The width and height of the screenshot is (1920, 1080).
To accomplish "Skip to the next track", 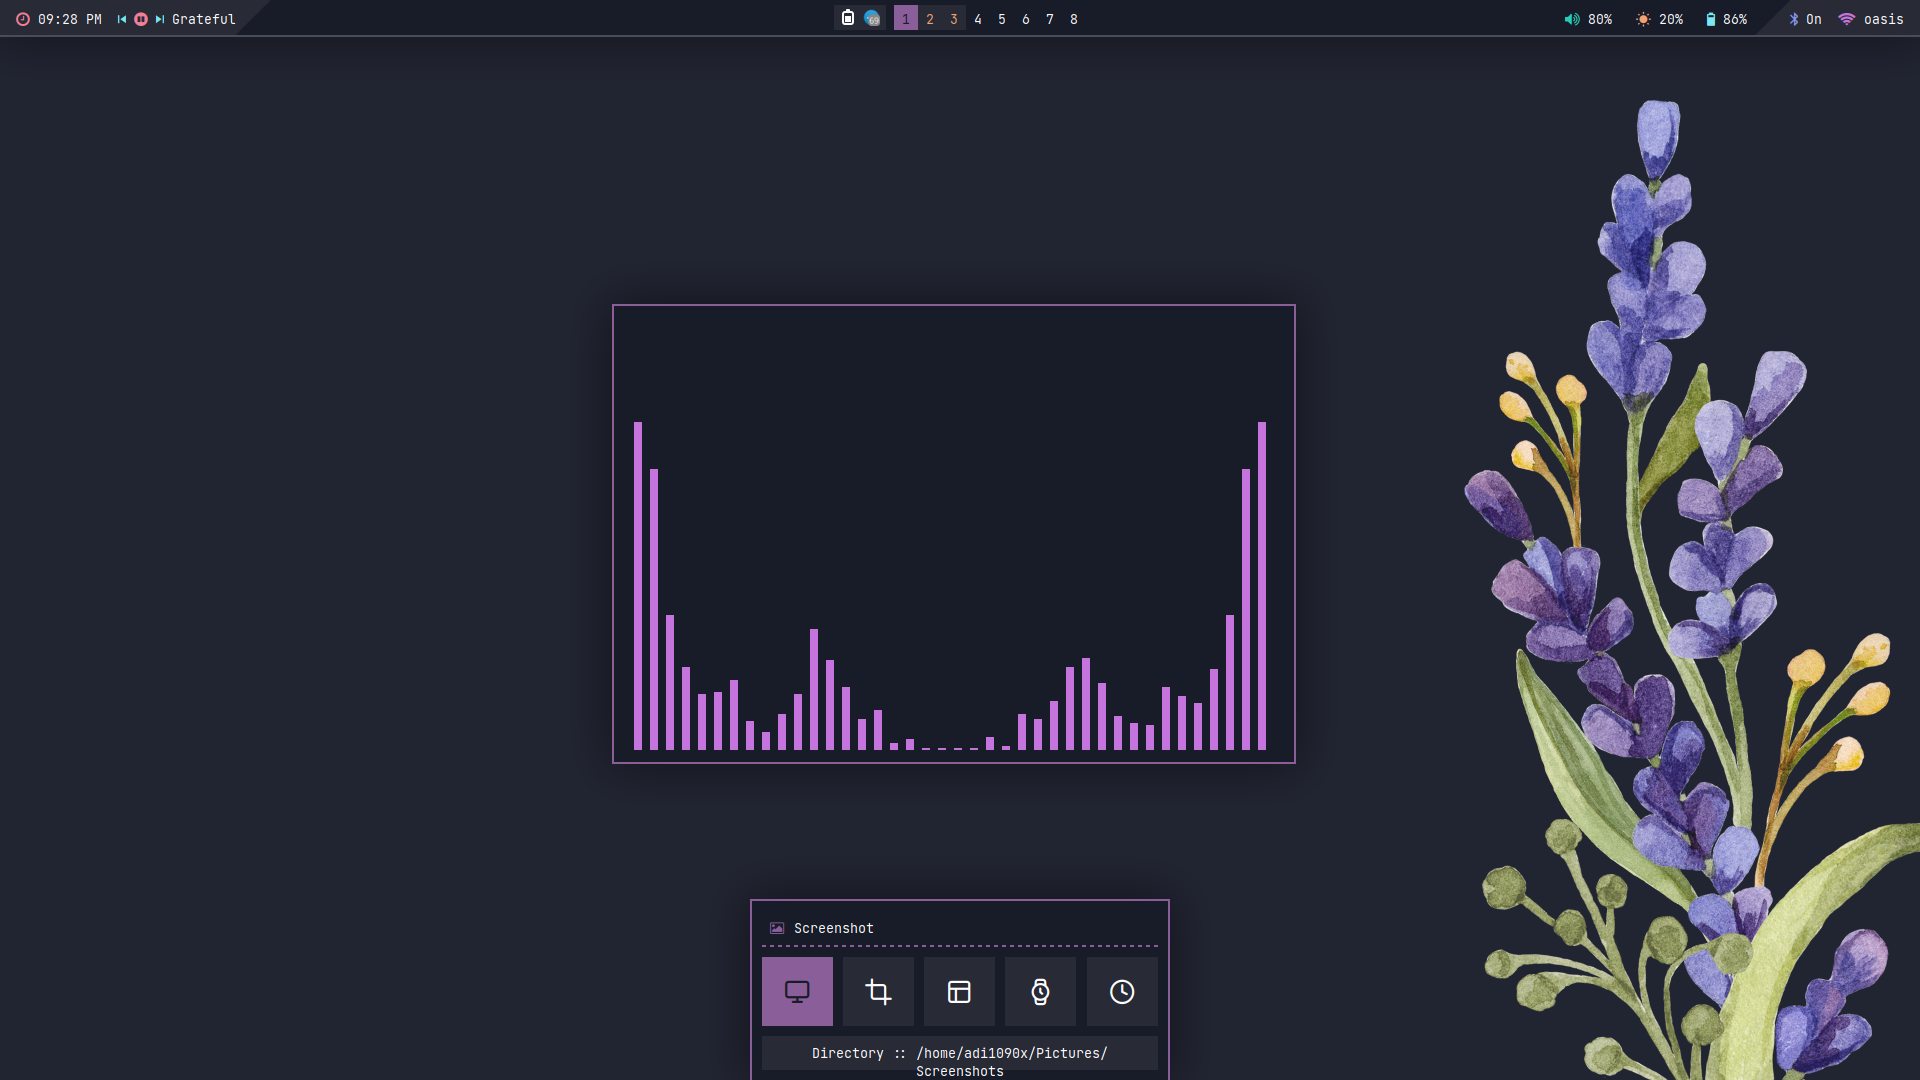I will coord(160,19).
